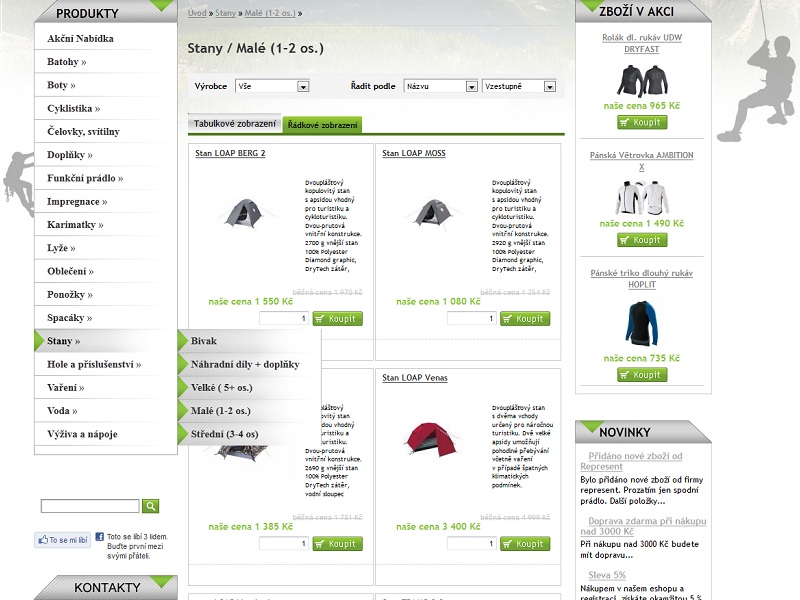Open the 'Doprava zdarma' news link
This screenshot has height=600, width=800.
pos(647,526)
